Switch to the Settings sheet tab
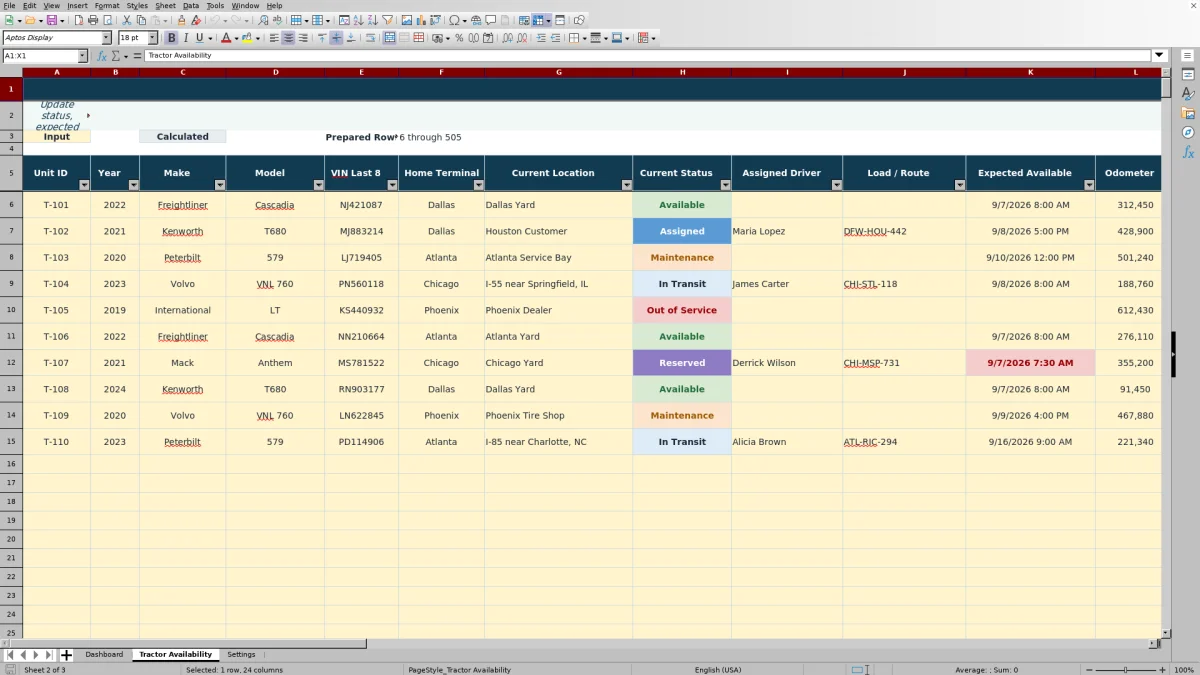 (x=241, y=655)
